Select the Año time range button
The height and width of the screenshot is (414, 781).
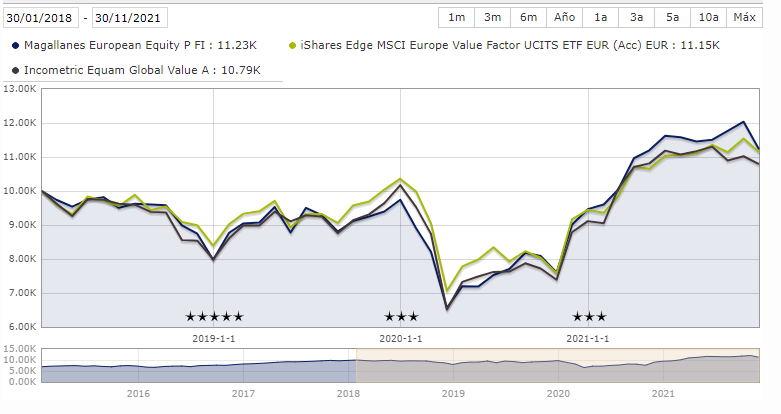[564, 17]
